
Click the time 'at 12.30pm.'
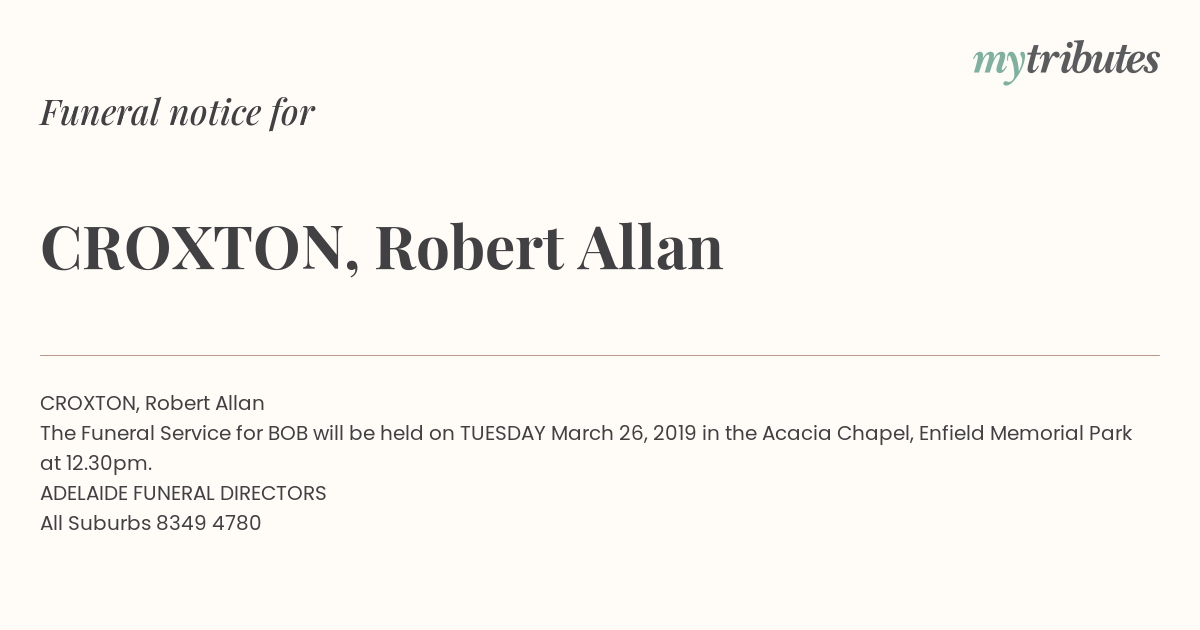tap(96, 464)
